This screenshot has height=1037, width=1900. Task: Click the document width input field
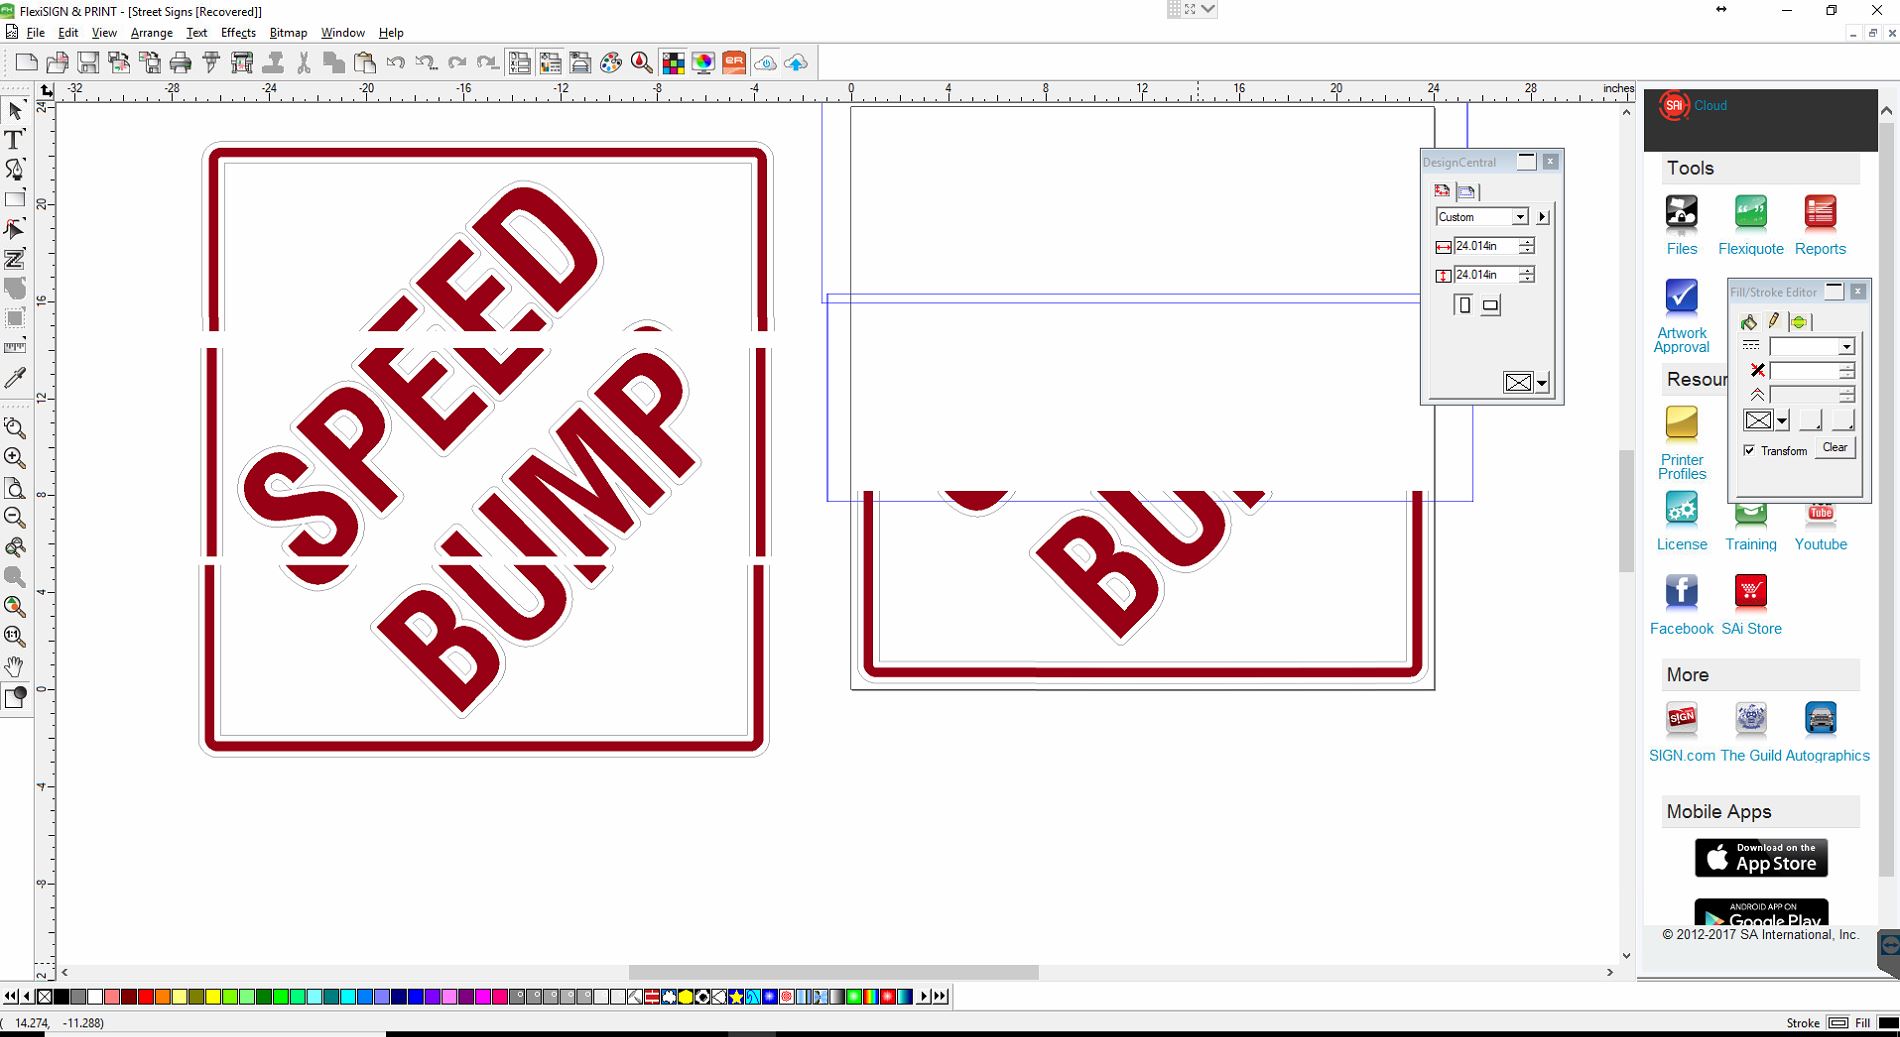tap(1486, 246)
